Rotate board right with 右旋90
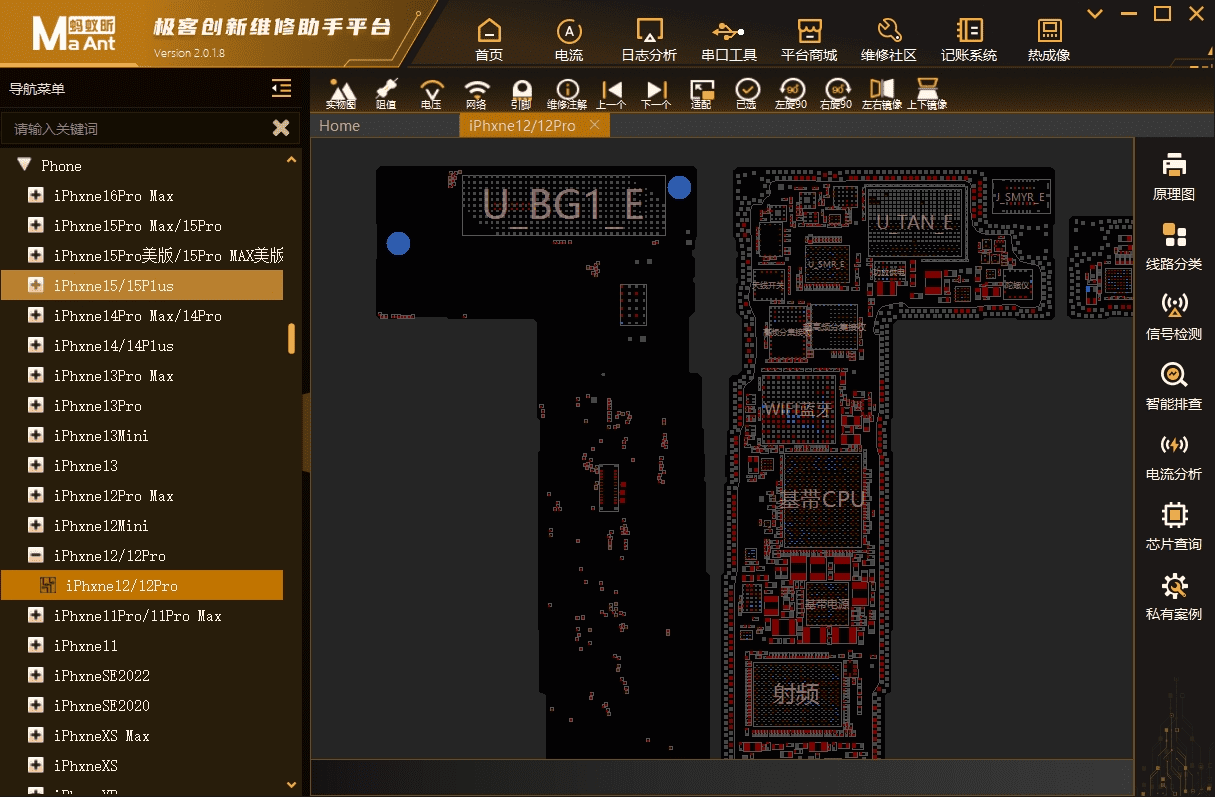Screen dimensions: 1215x797 point(836,94)
